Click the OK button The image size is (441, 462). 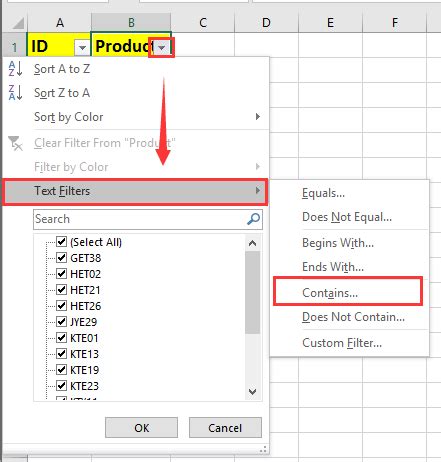(141, 427)
